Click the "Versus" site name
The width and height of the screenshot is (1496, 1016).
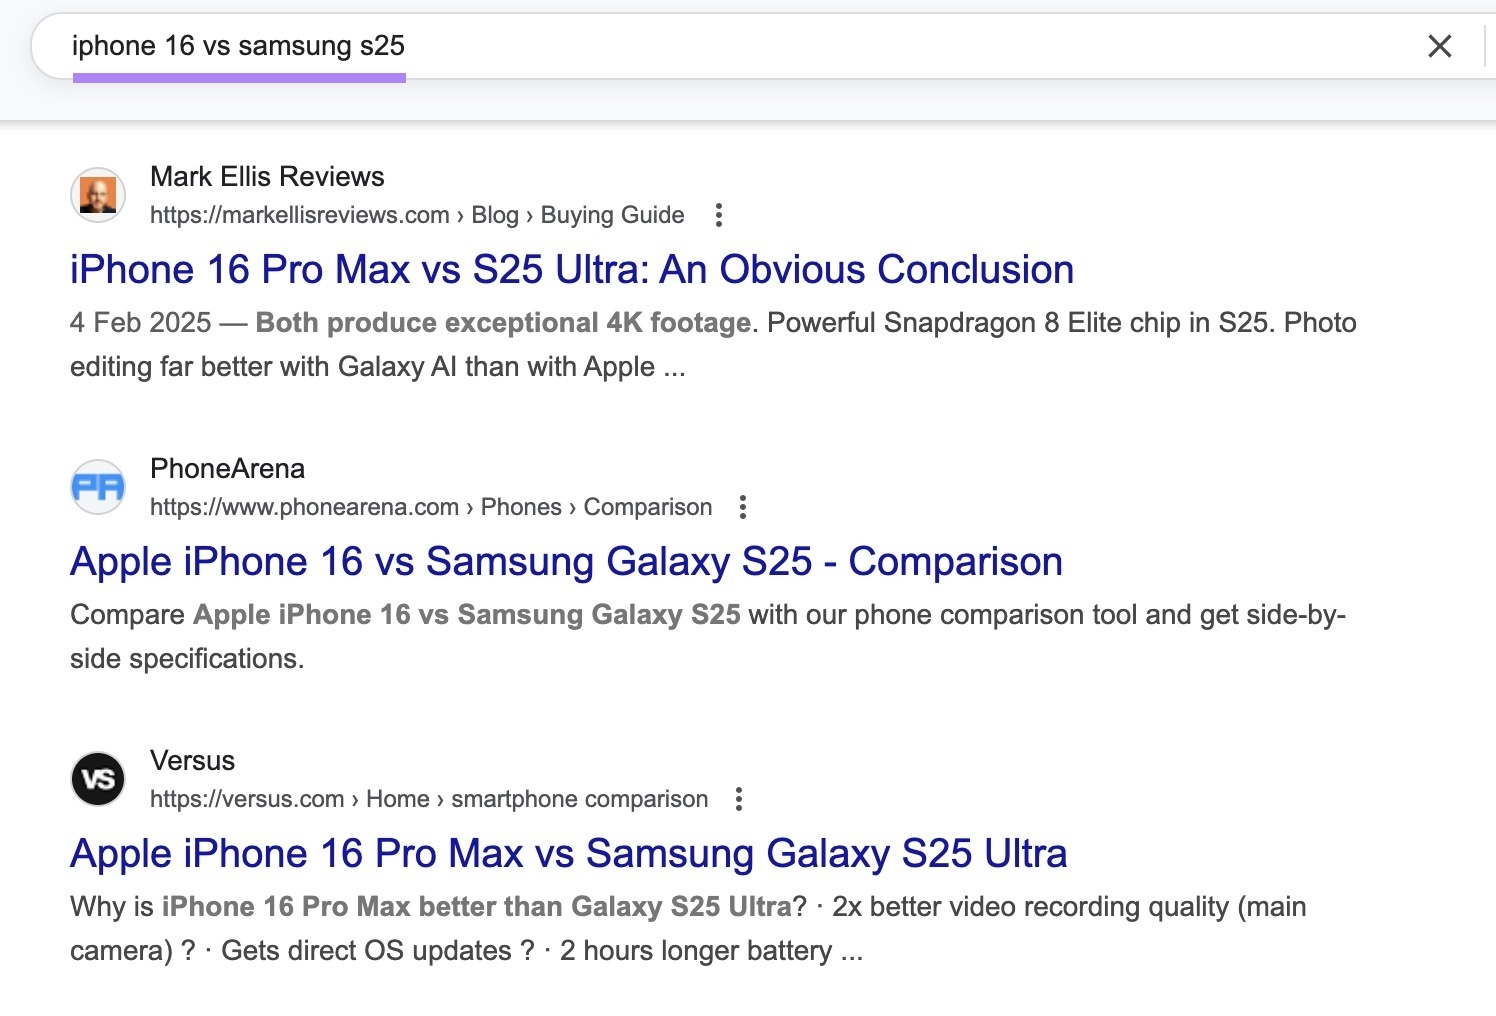pos(192,761)
